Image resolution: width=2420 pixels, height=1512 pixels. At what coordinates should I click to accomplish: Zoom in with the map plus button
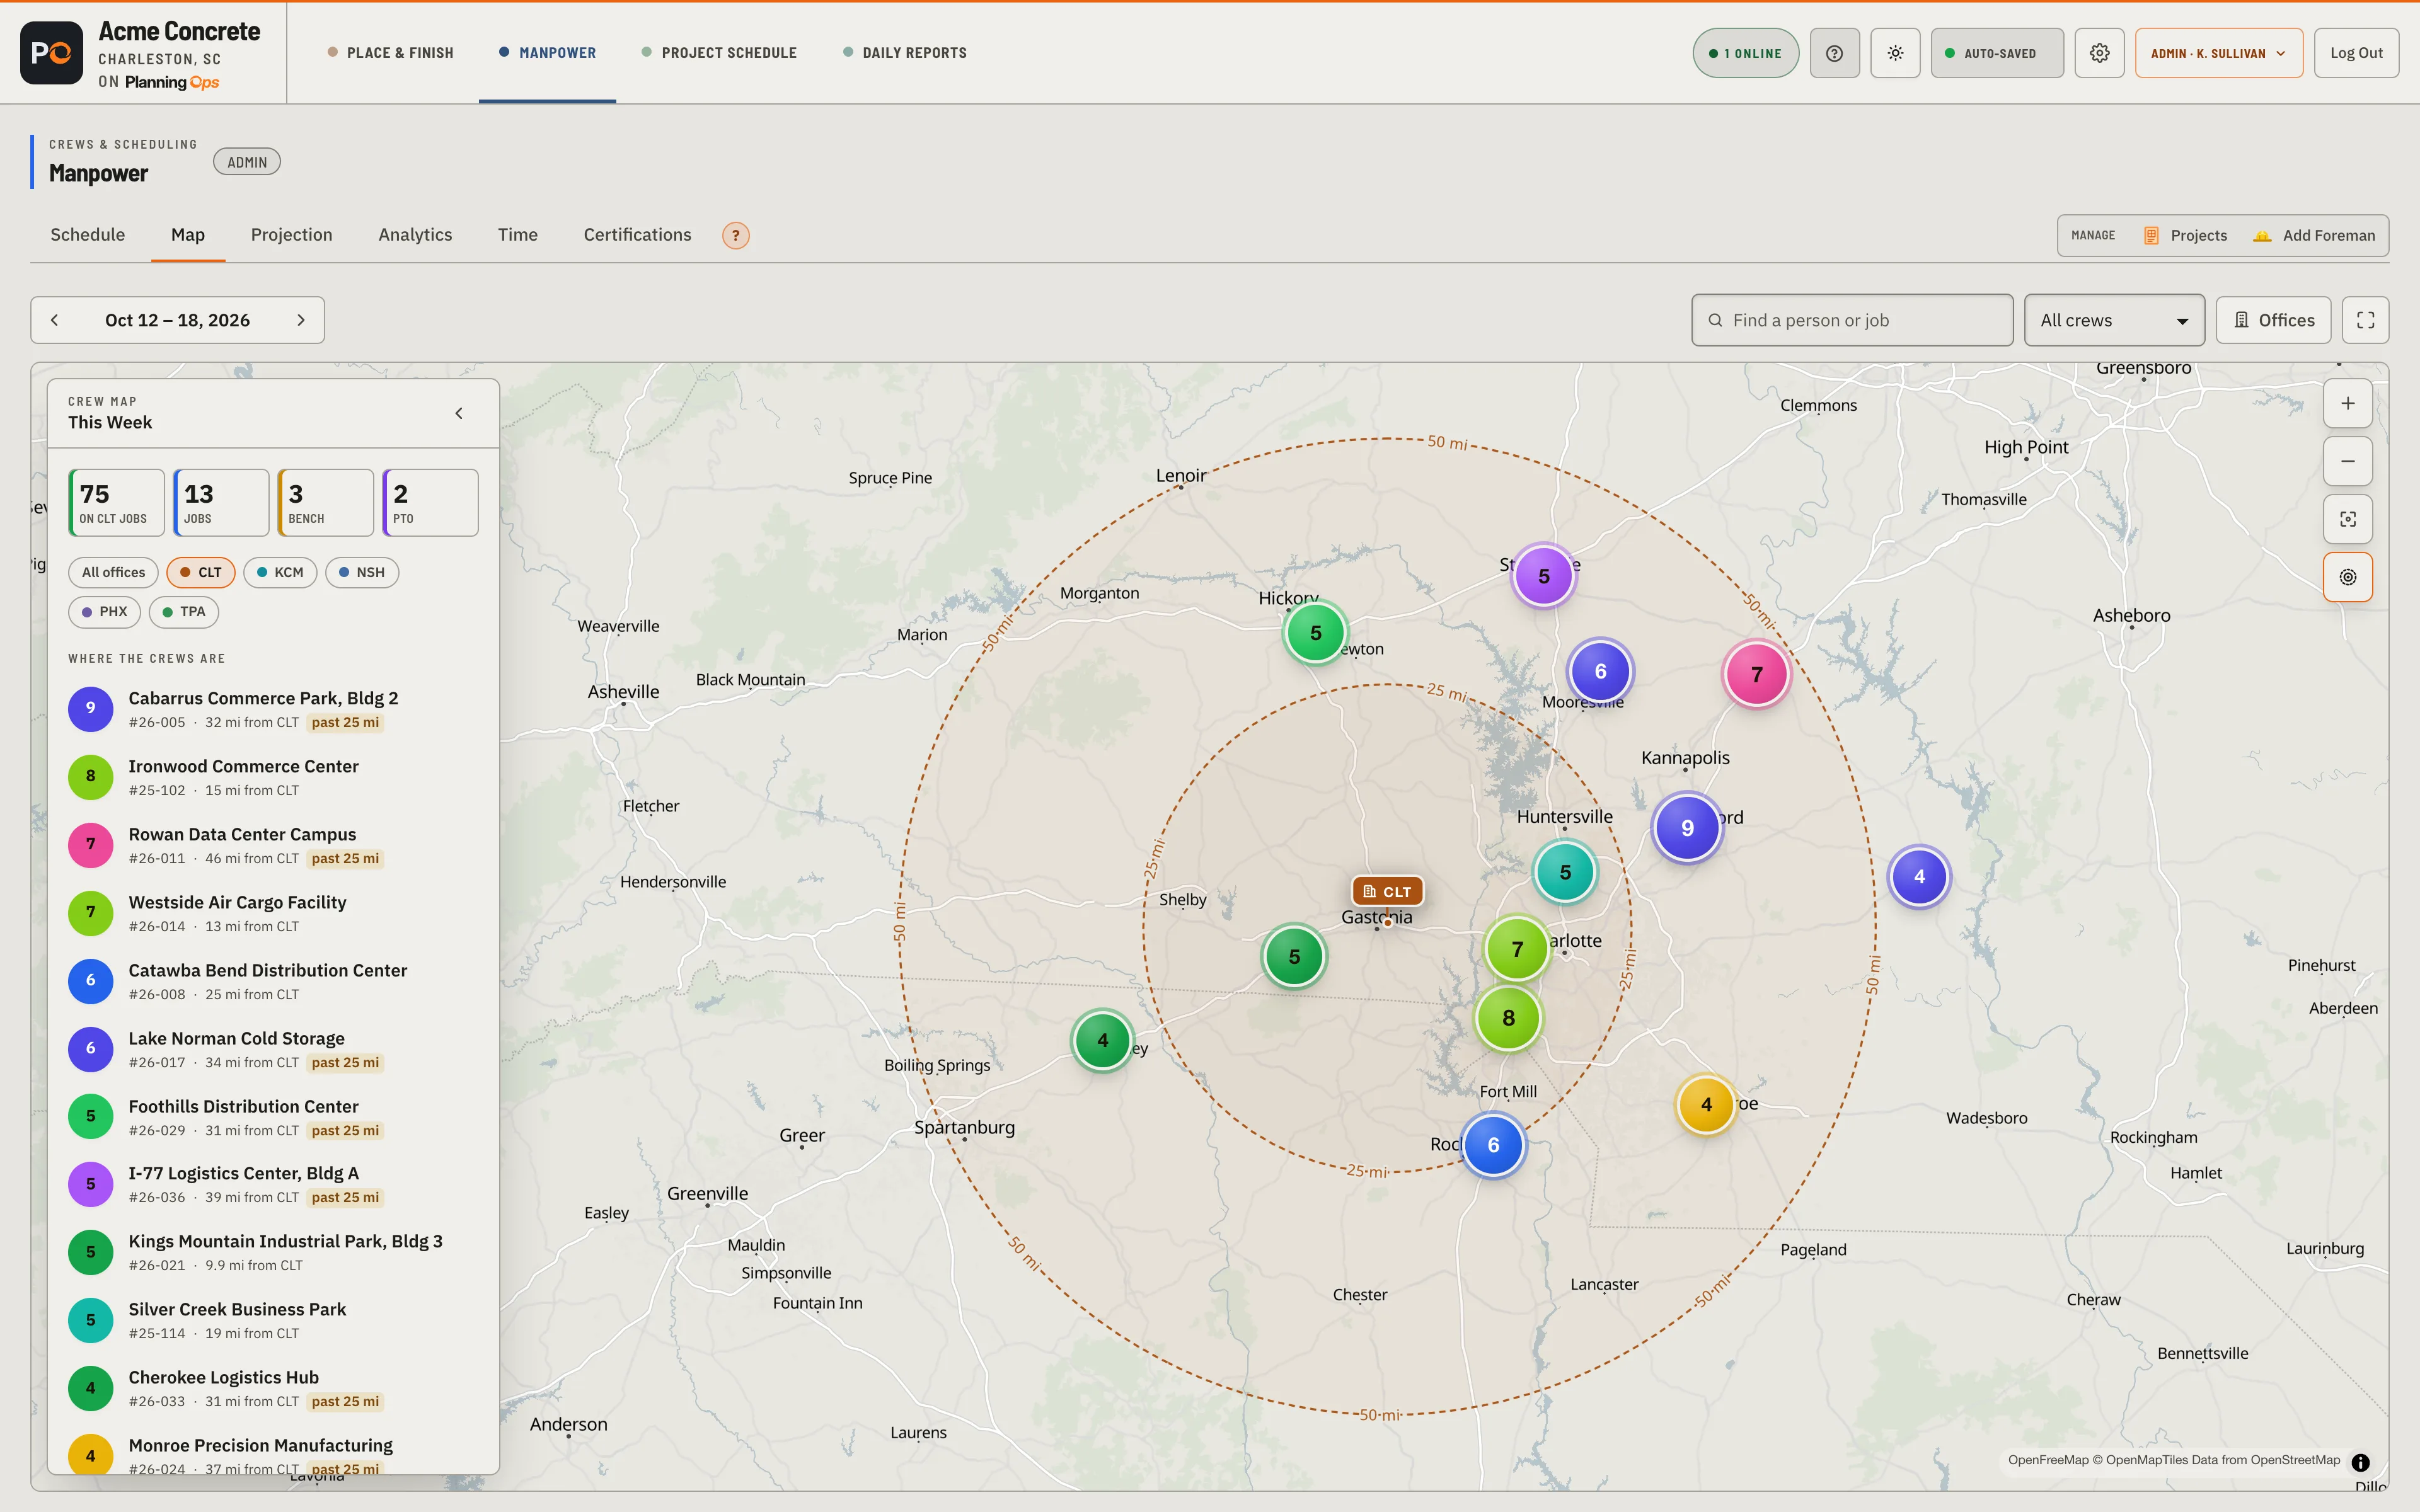[x=2348, y=403]
